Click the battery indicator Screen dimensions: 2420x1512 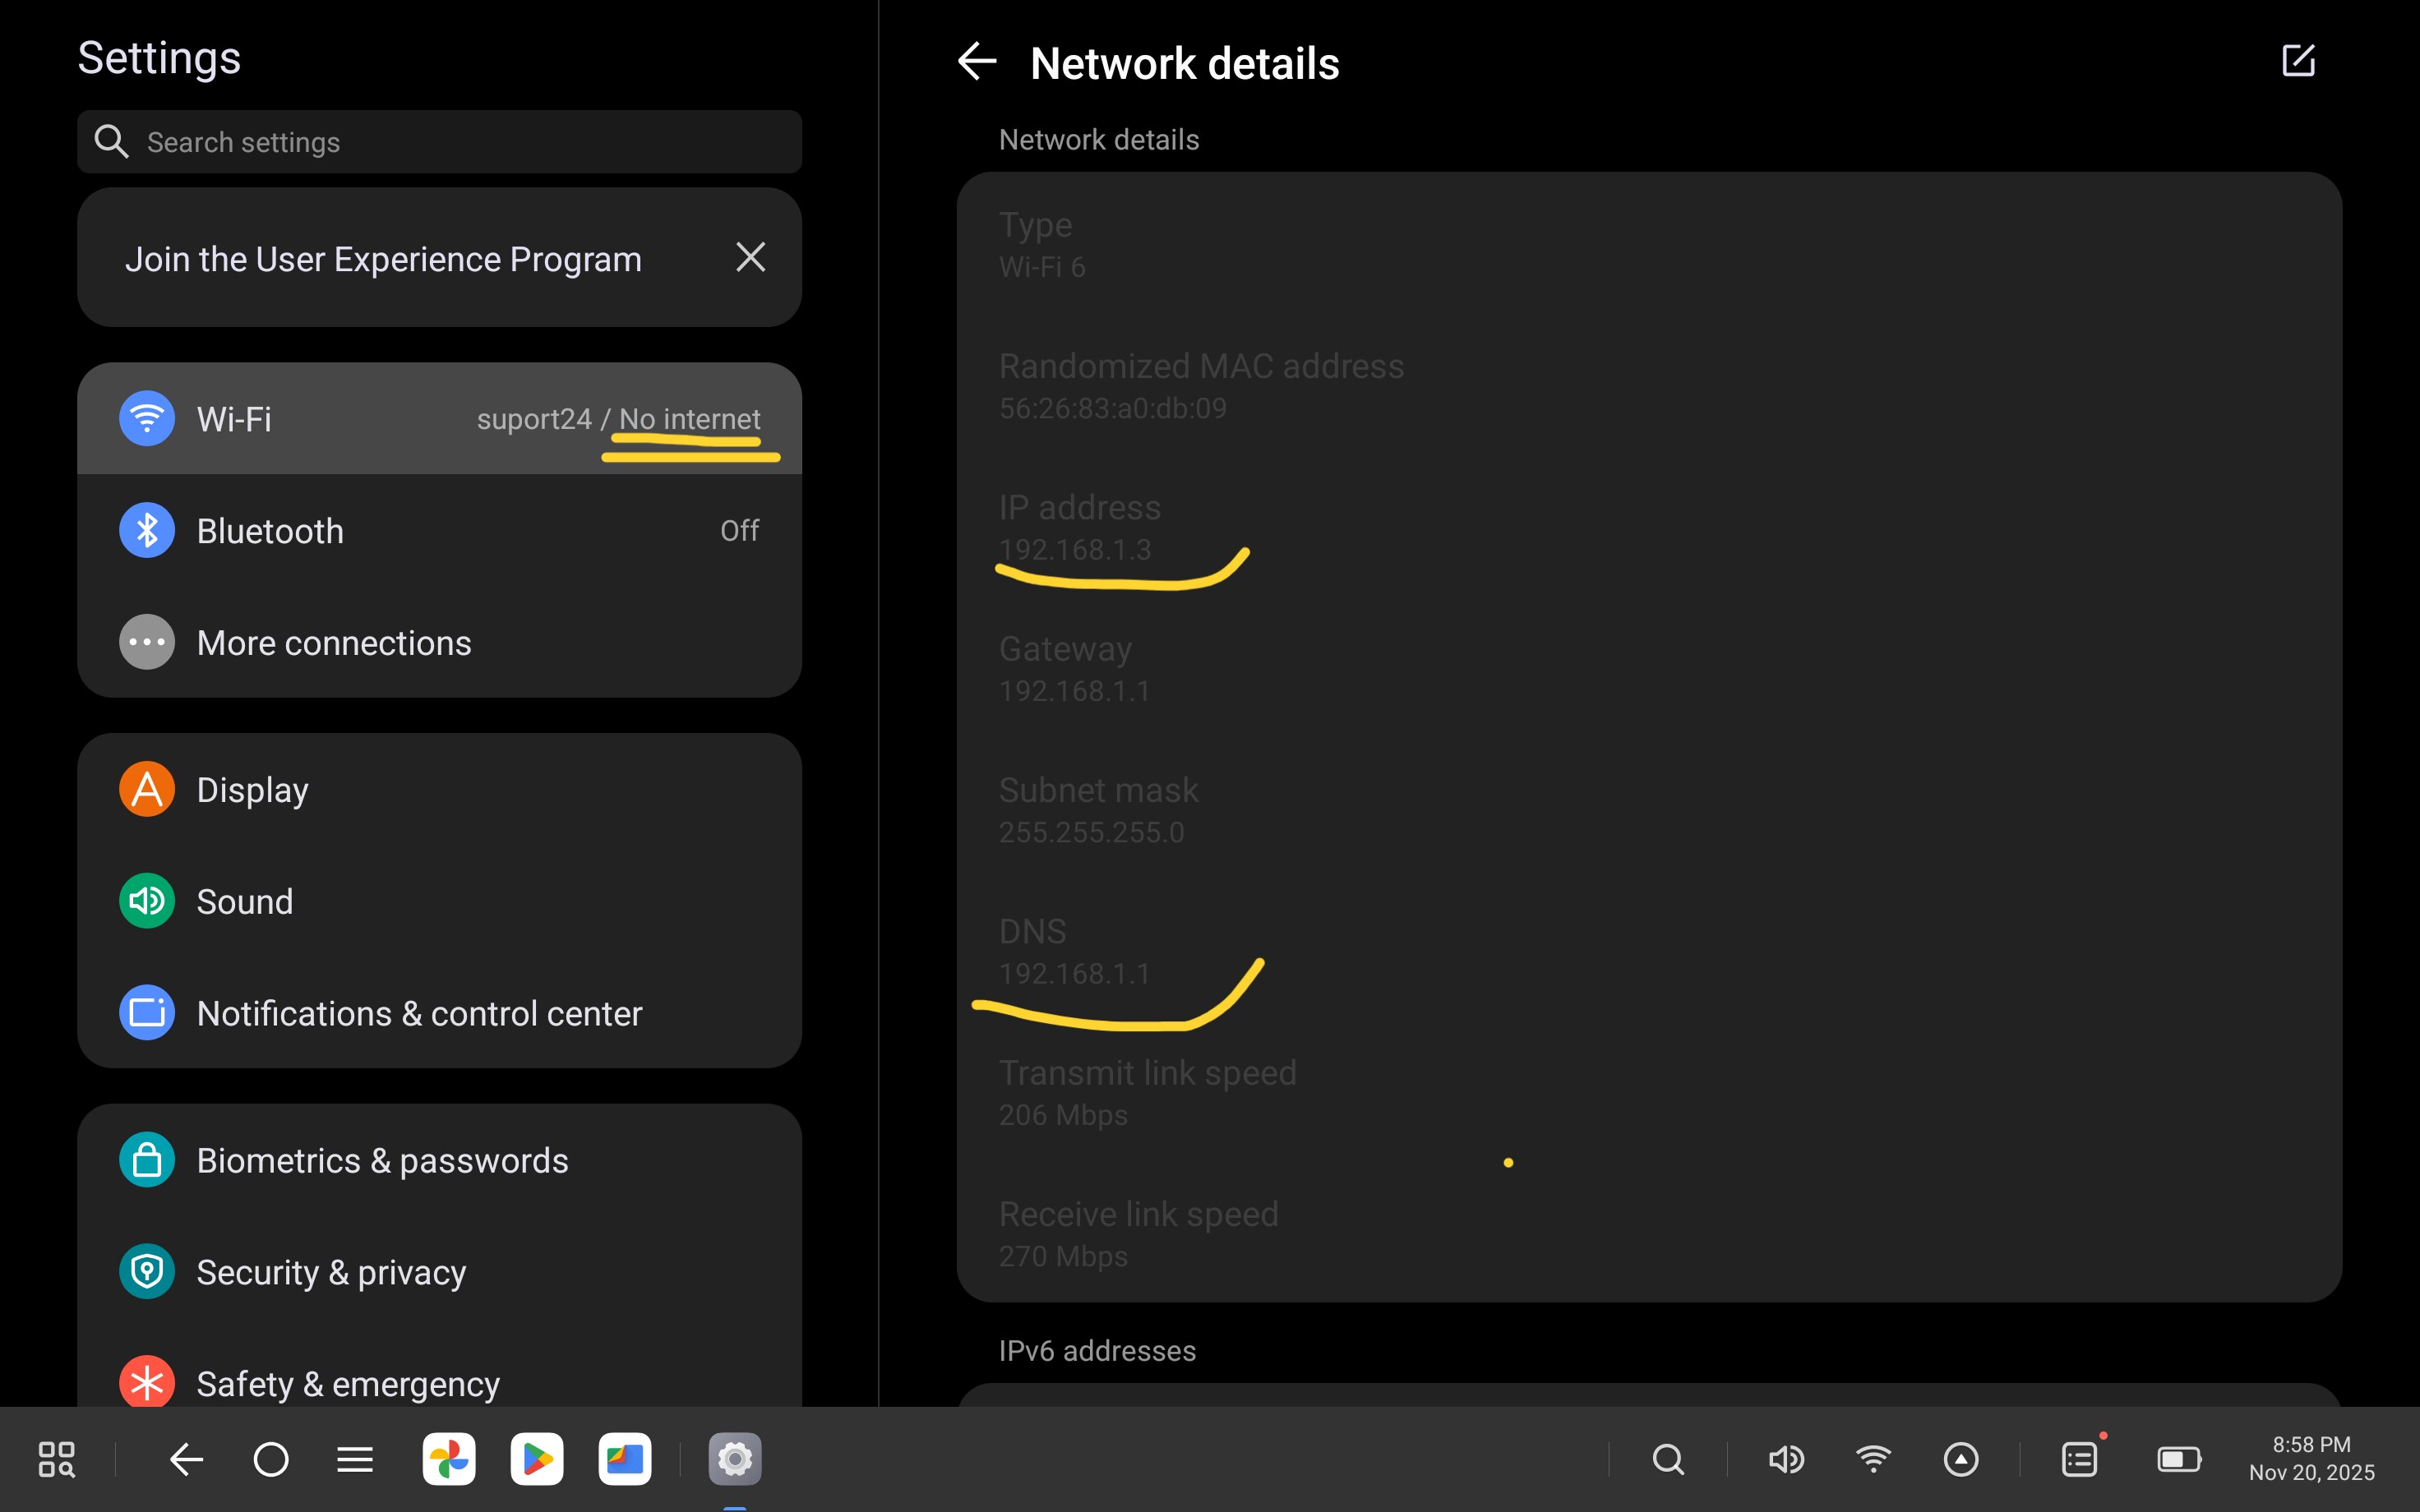(x=2180, y=1459)
